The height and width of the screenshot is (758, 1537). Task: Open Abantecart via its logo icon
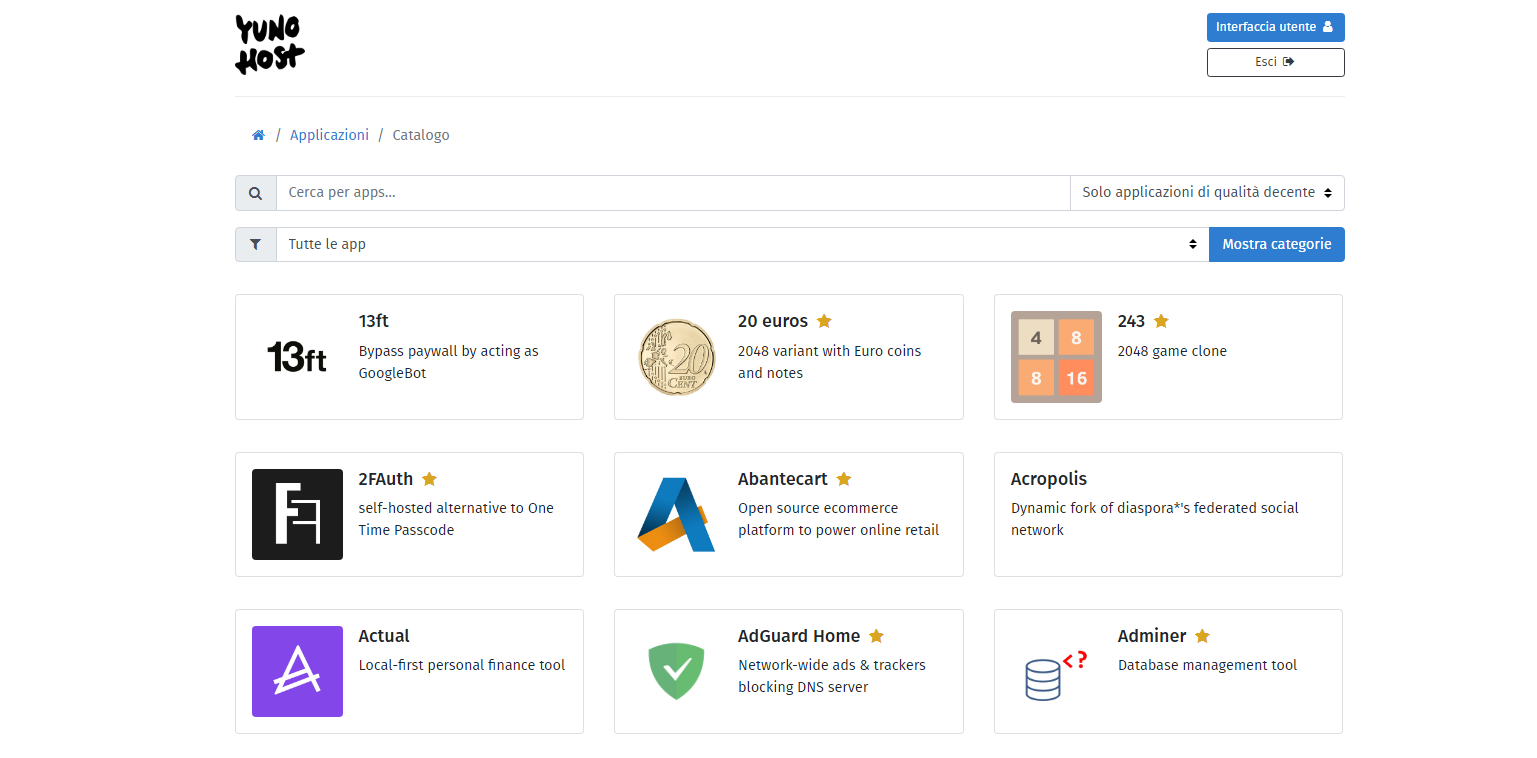point(676,514)
